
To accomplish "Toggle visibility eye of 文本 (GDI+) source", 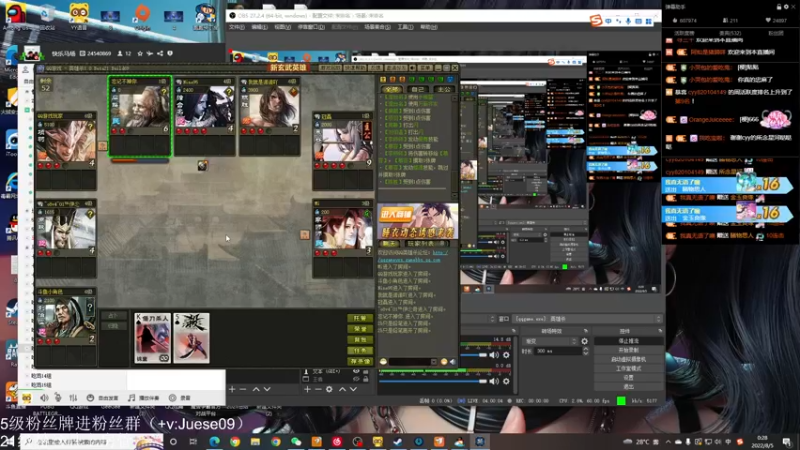I will point(356,371).
